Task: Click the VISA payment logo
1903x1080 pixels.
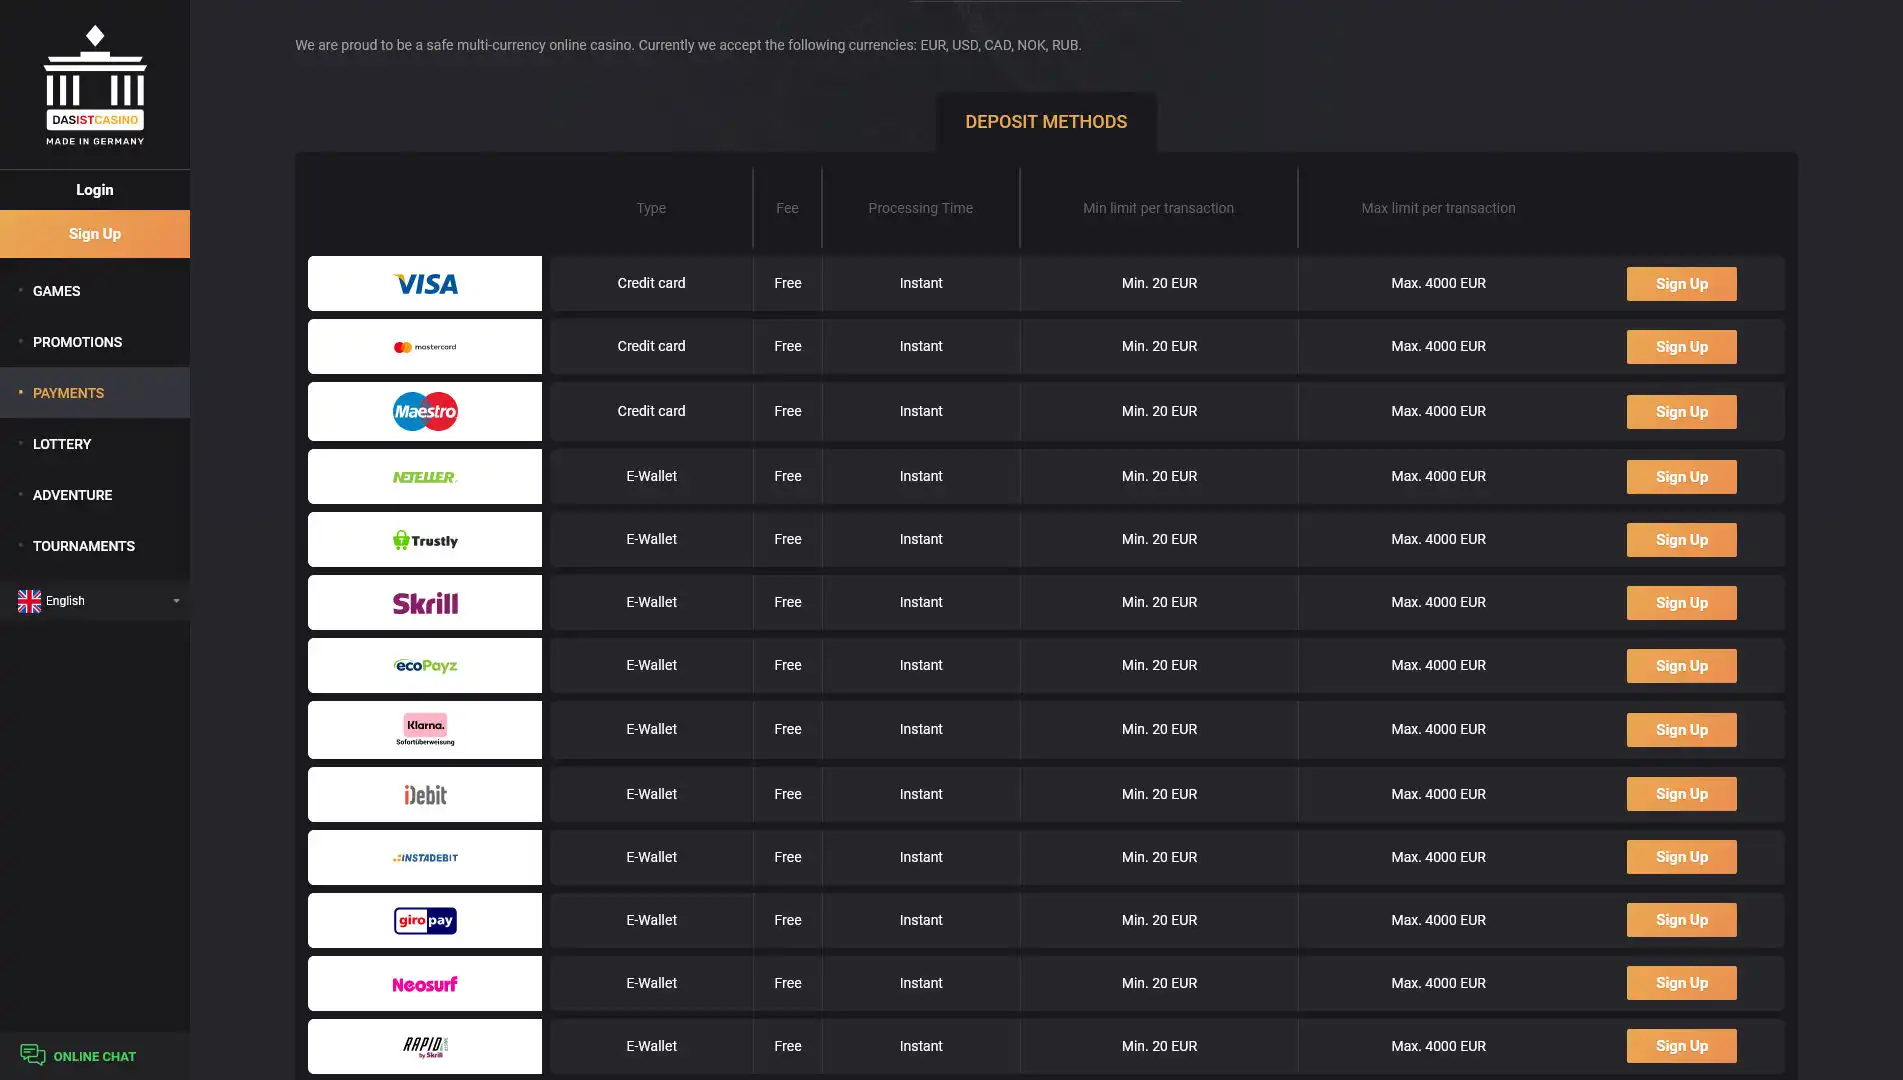Action: (425, 284)
